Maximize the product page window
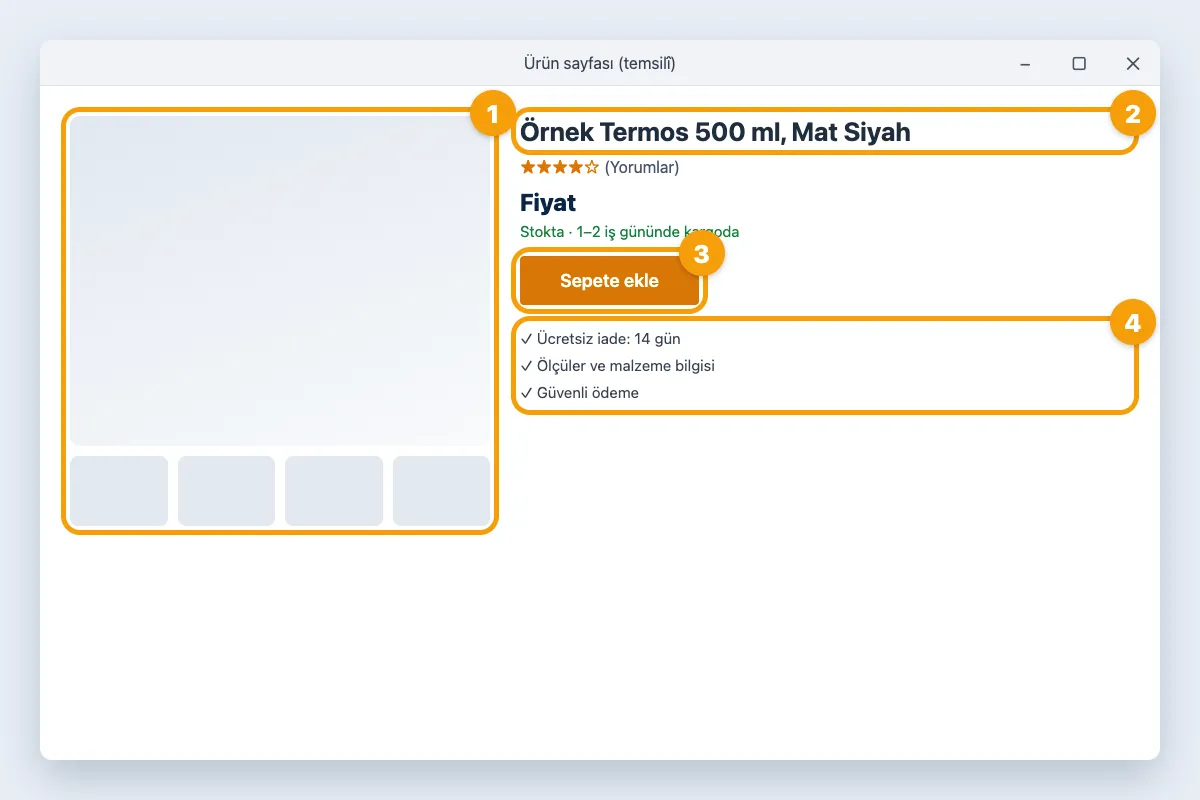The image size is (1200, 800). (1079, 64)
